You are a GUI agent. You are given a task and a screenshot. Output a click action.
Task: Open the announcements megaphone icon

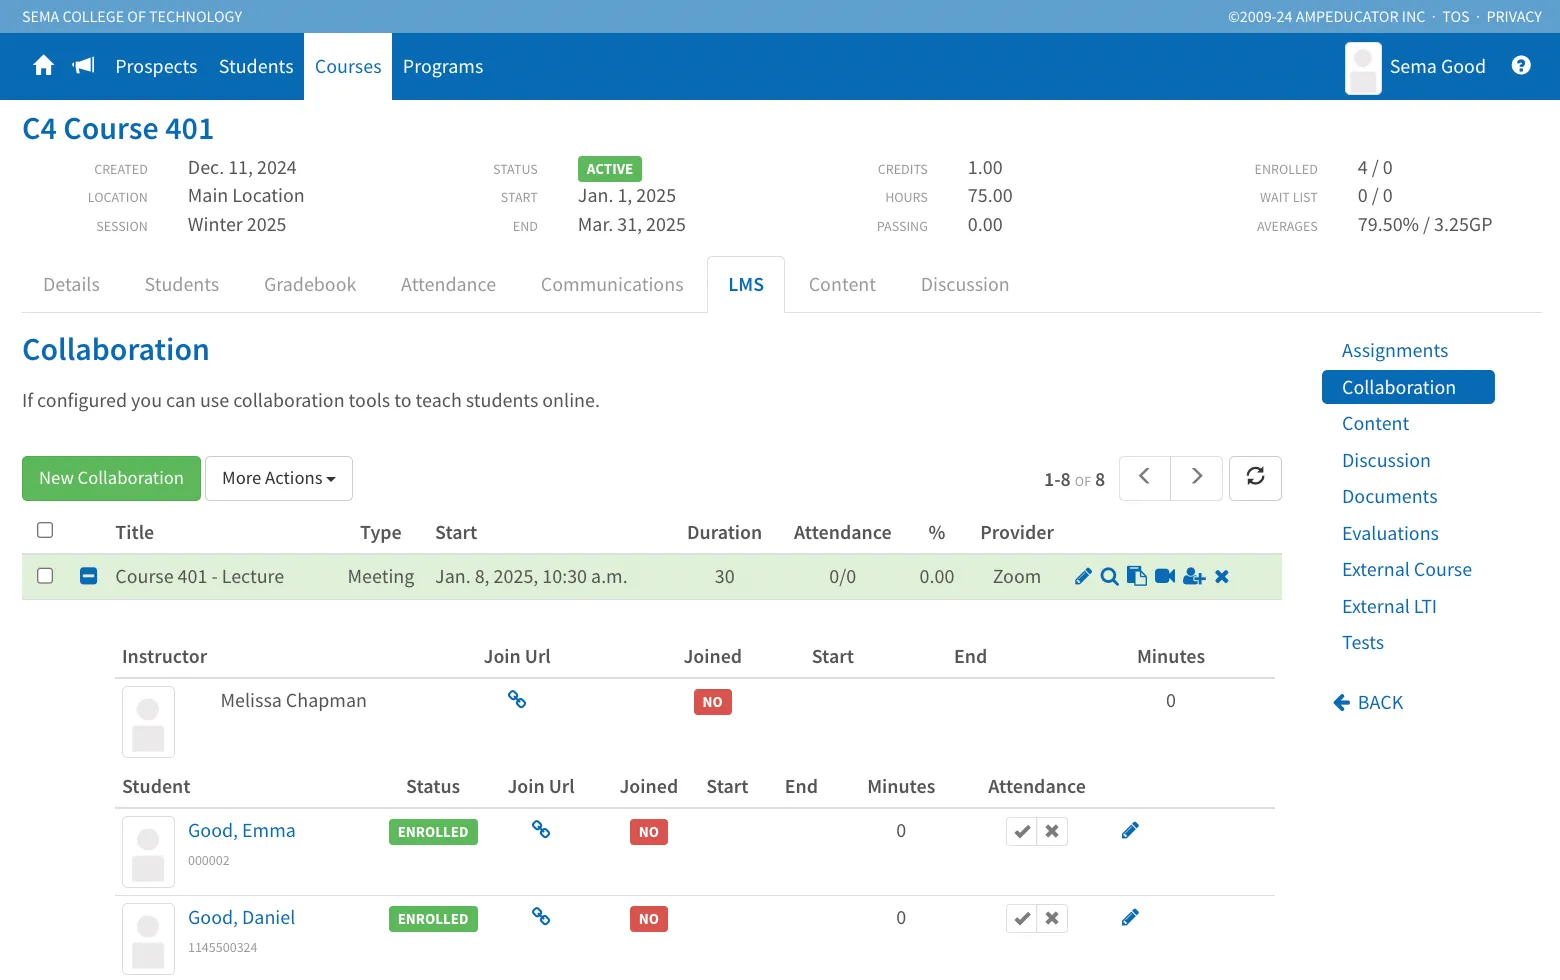(84, 66)
